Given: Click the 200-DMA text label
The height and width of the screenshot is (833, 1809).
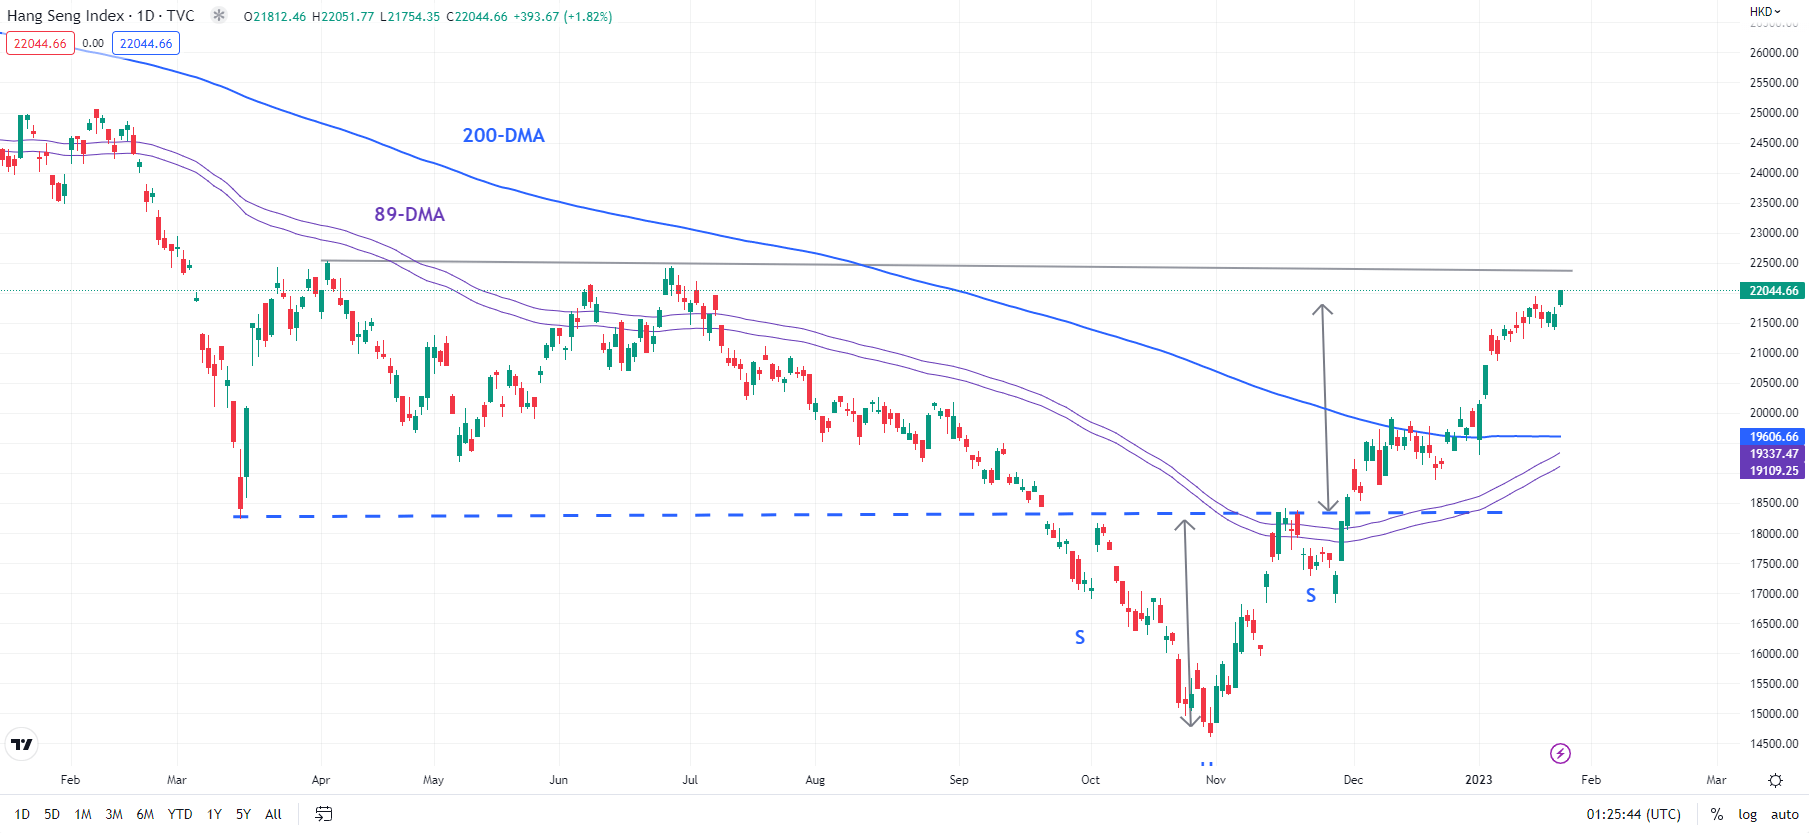Looking at the screenshot, I should point(503,135).
